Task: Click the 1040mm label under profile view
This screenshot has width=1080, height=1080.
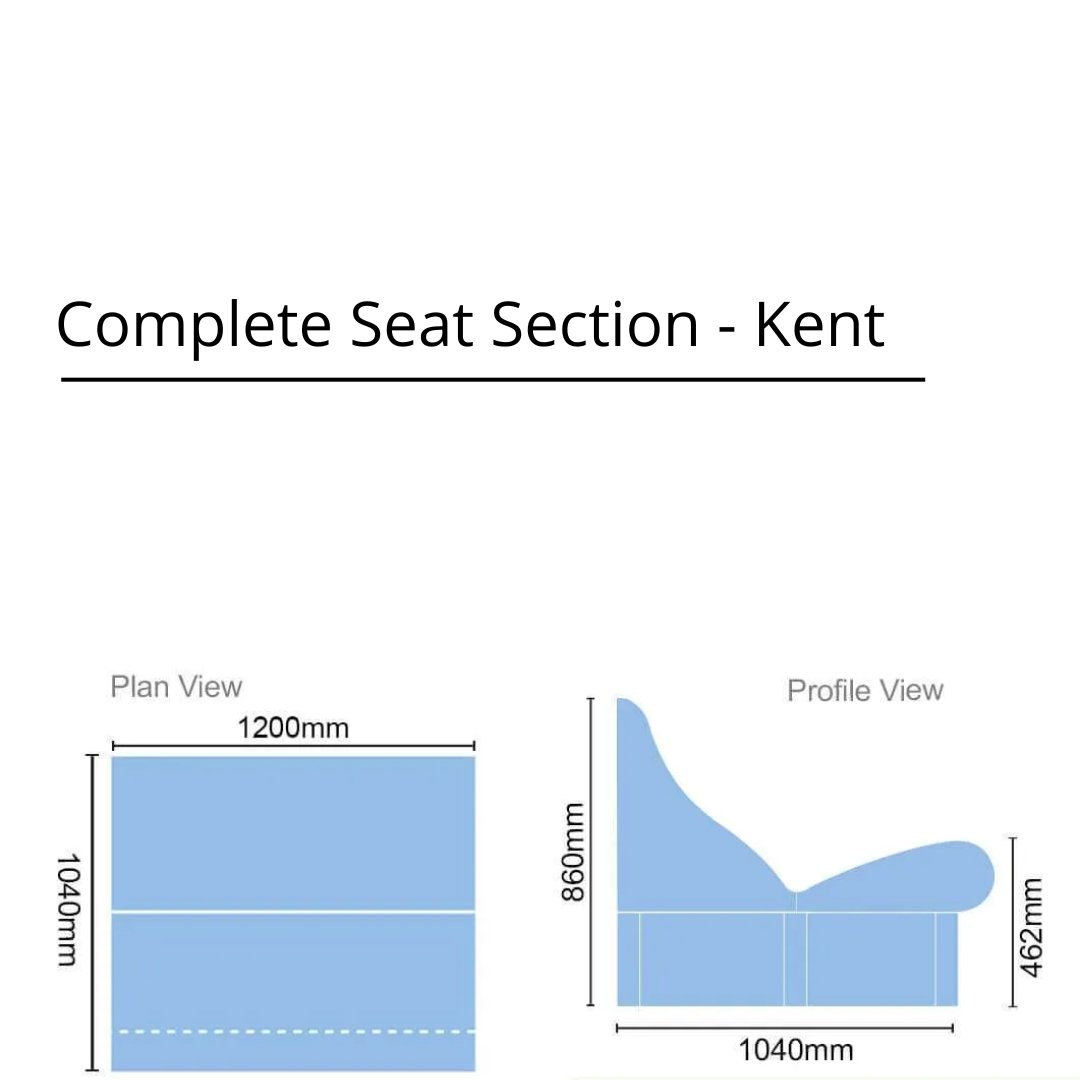Action: click(x=796, y=1050)
